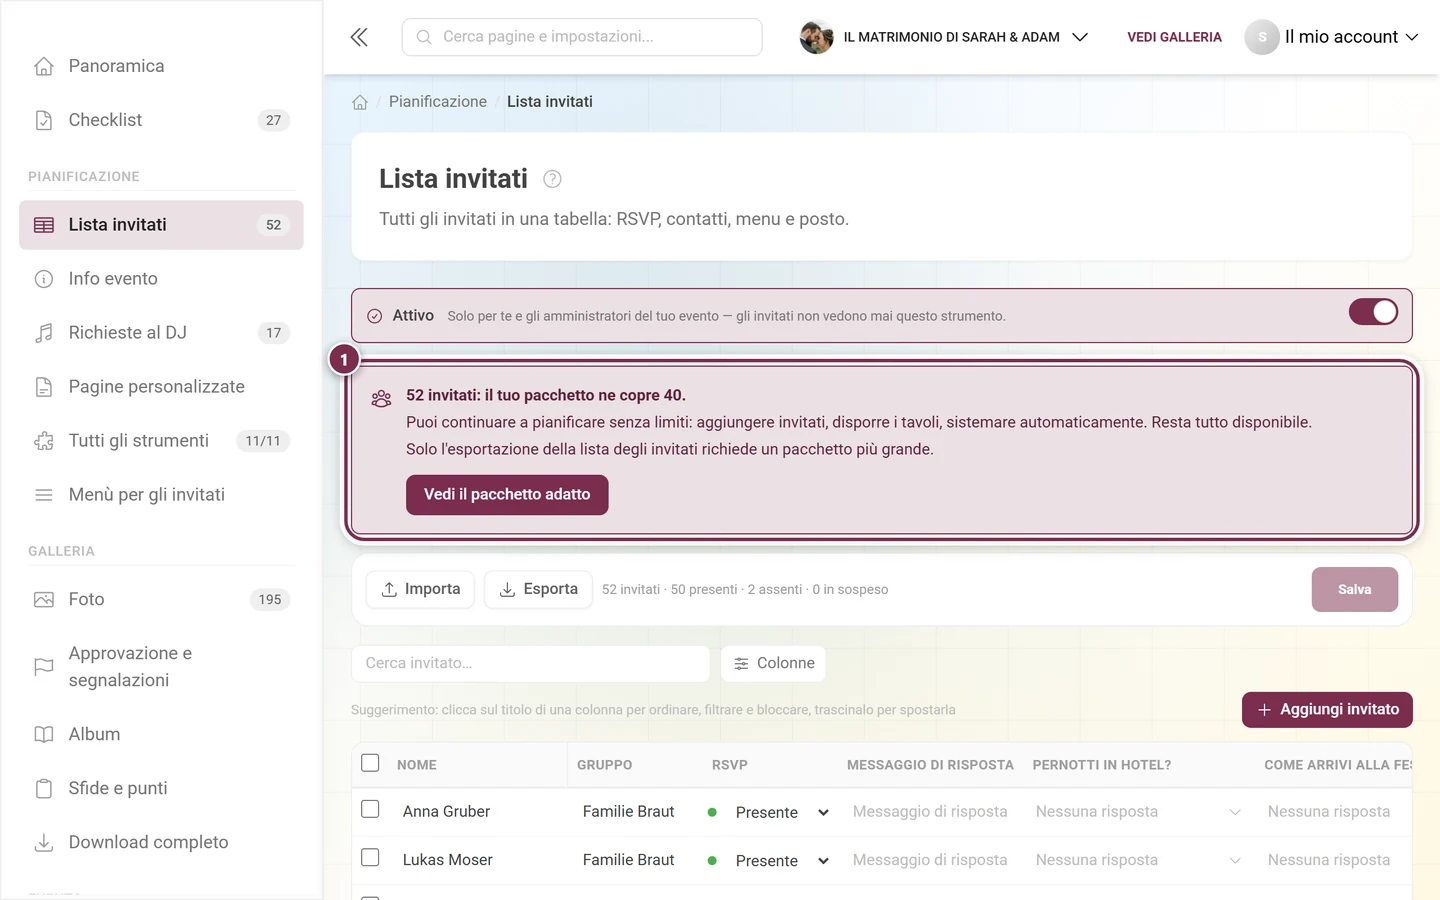Open the wedding selector dropdown Sarah & Adam
This screenshot has width=1440, height=900.
(x=944, y=37)
